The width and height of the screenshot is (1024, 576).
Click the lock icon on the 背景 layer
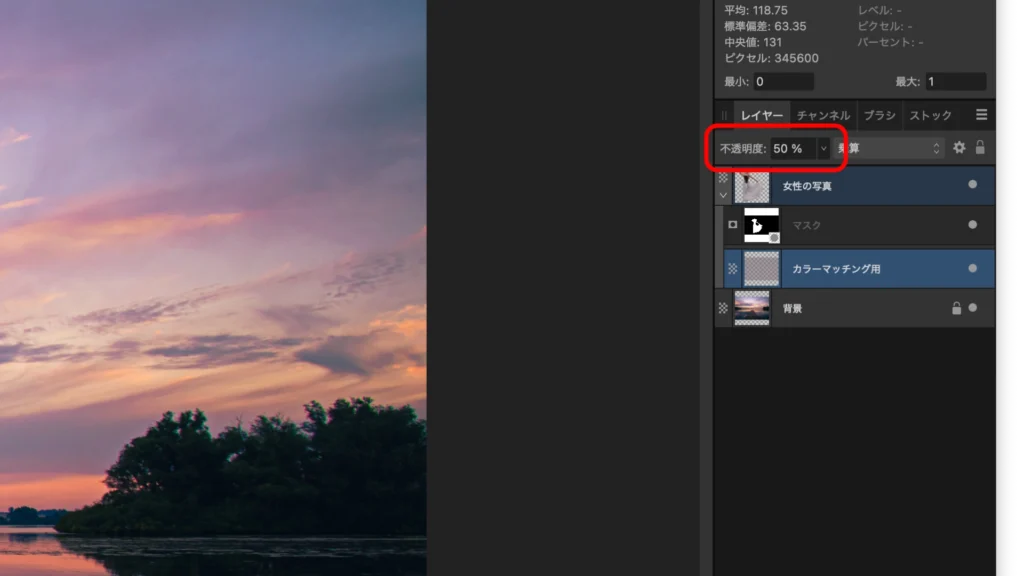click(x=956, y=308)
